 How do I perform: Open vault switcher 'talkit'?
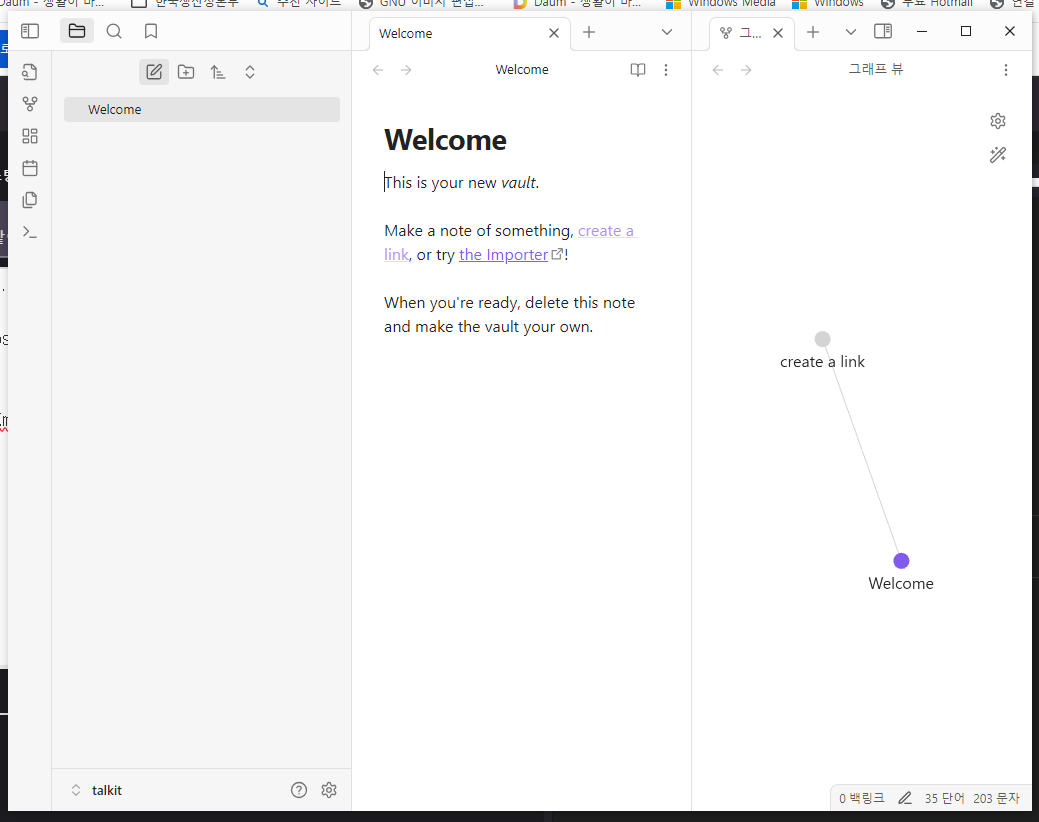[97, 790]
